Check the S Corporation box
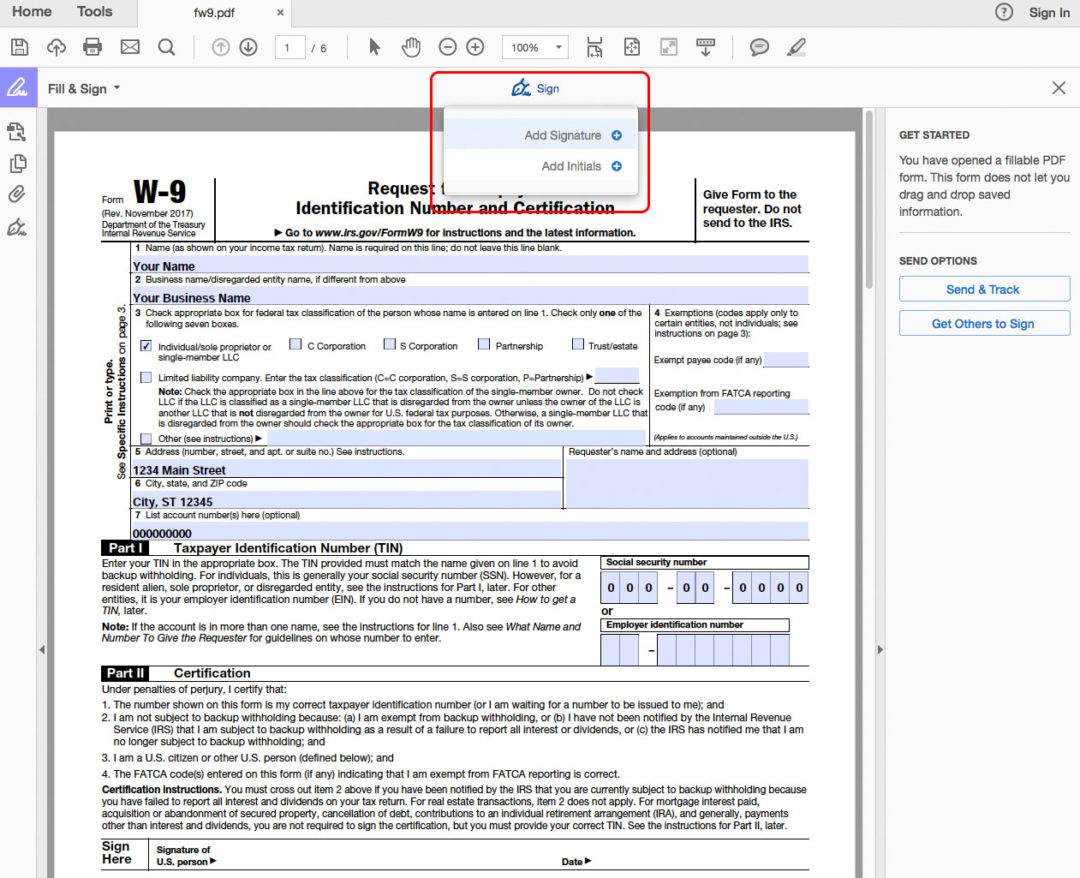 tap(390, 344)
